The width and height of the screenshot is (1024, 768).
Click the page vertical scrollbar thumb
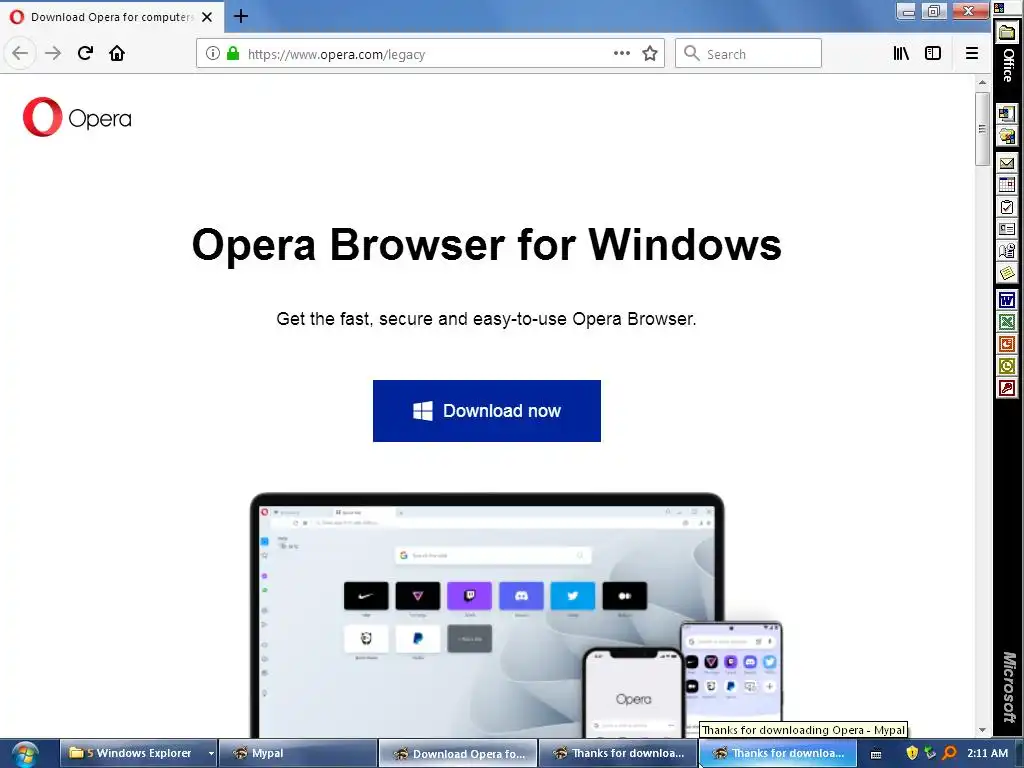[x=982, y=129]
